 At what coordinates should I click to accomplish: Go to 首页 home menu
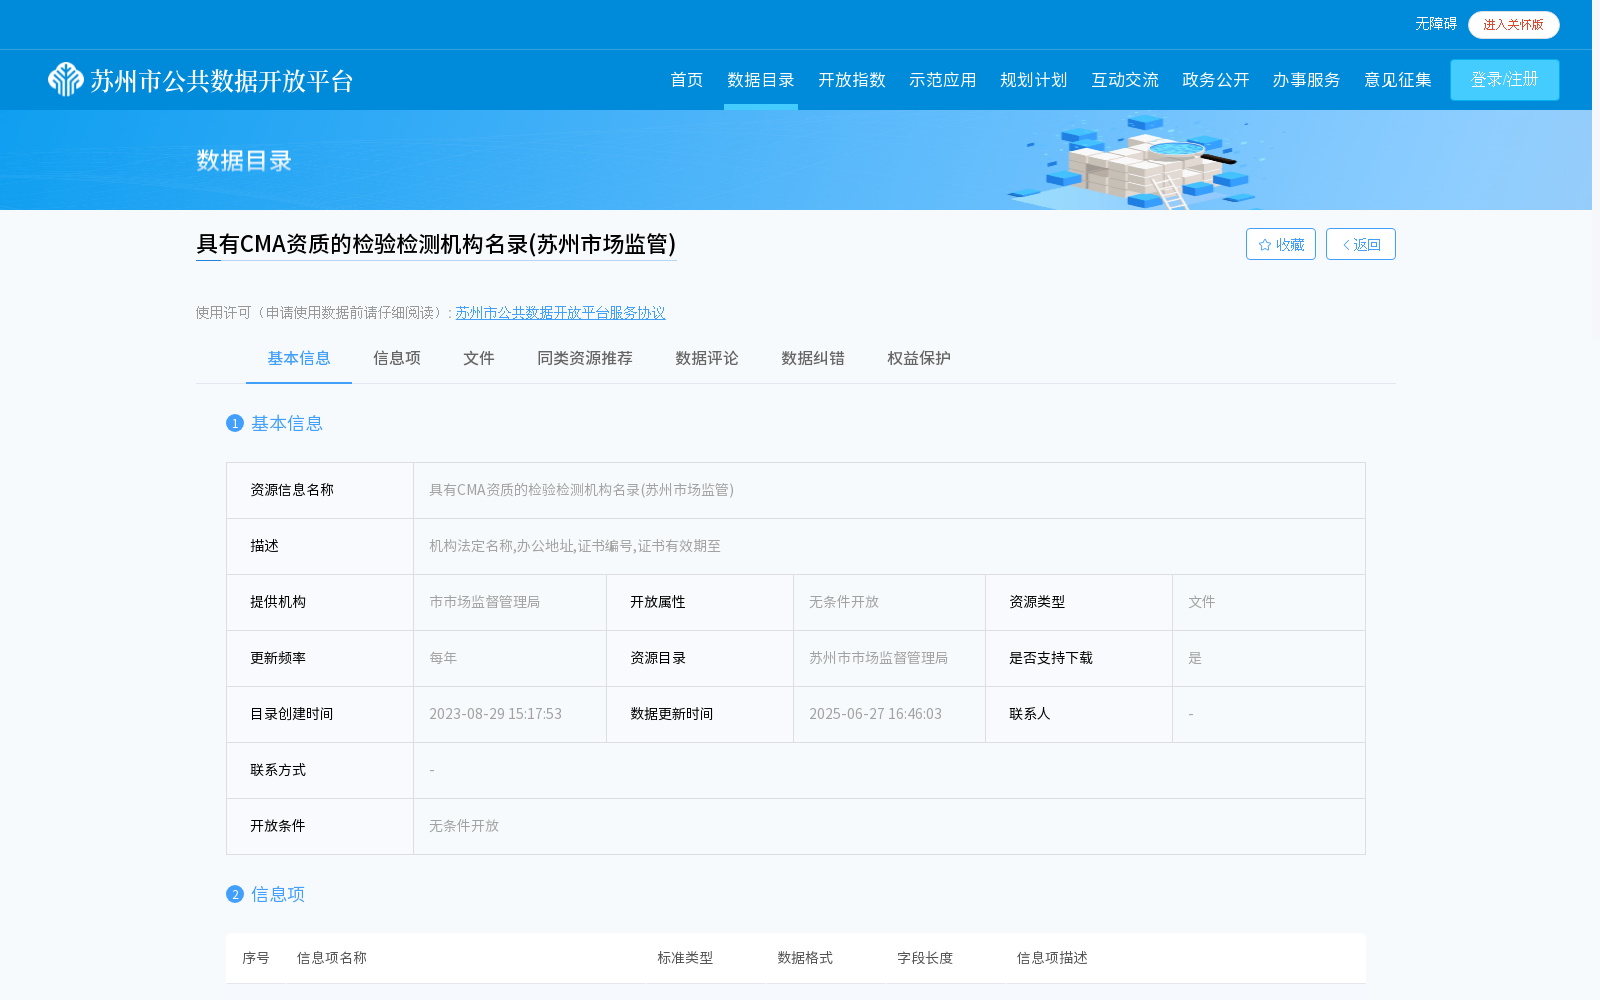click(x=686, y=80)
